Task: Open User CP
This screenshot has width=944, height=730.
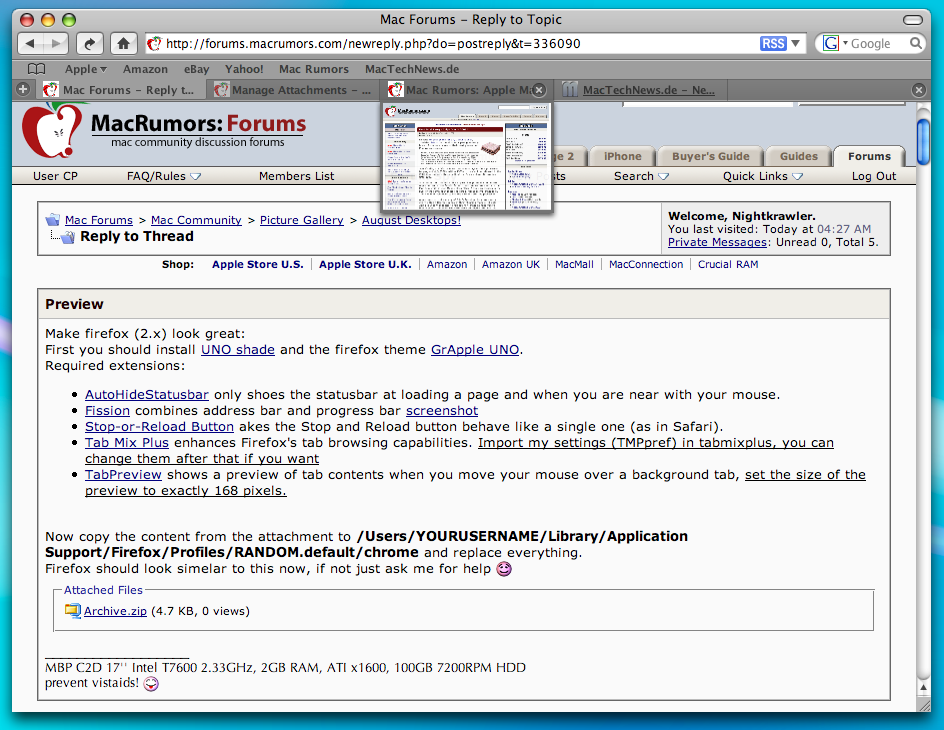Action: click(55, 176)
